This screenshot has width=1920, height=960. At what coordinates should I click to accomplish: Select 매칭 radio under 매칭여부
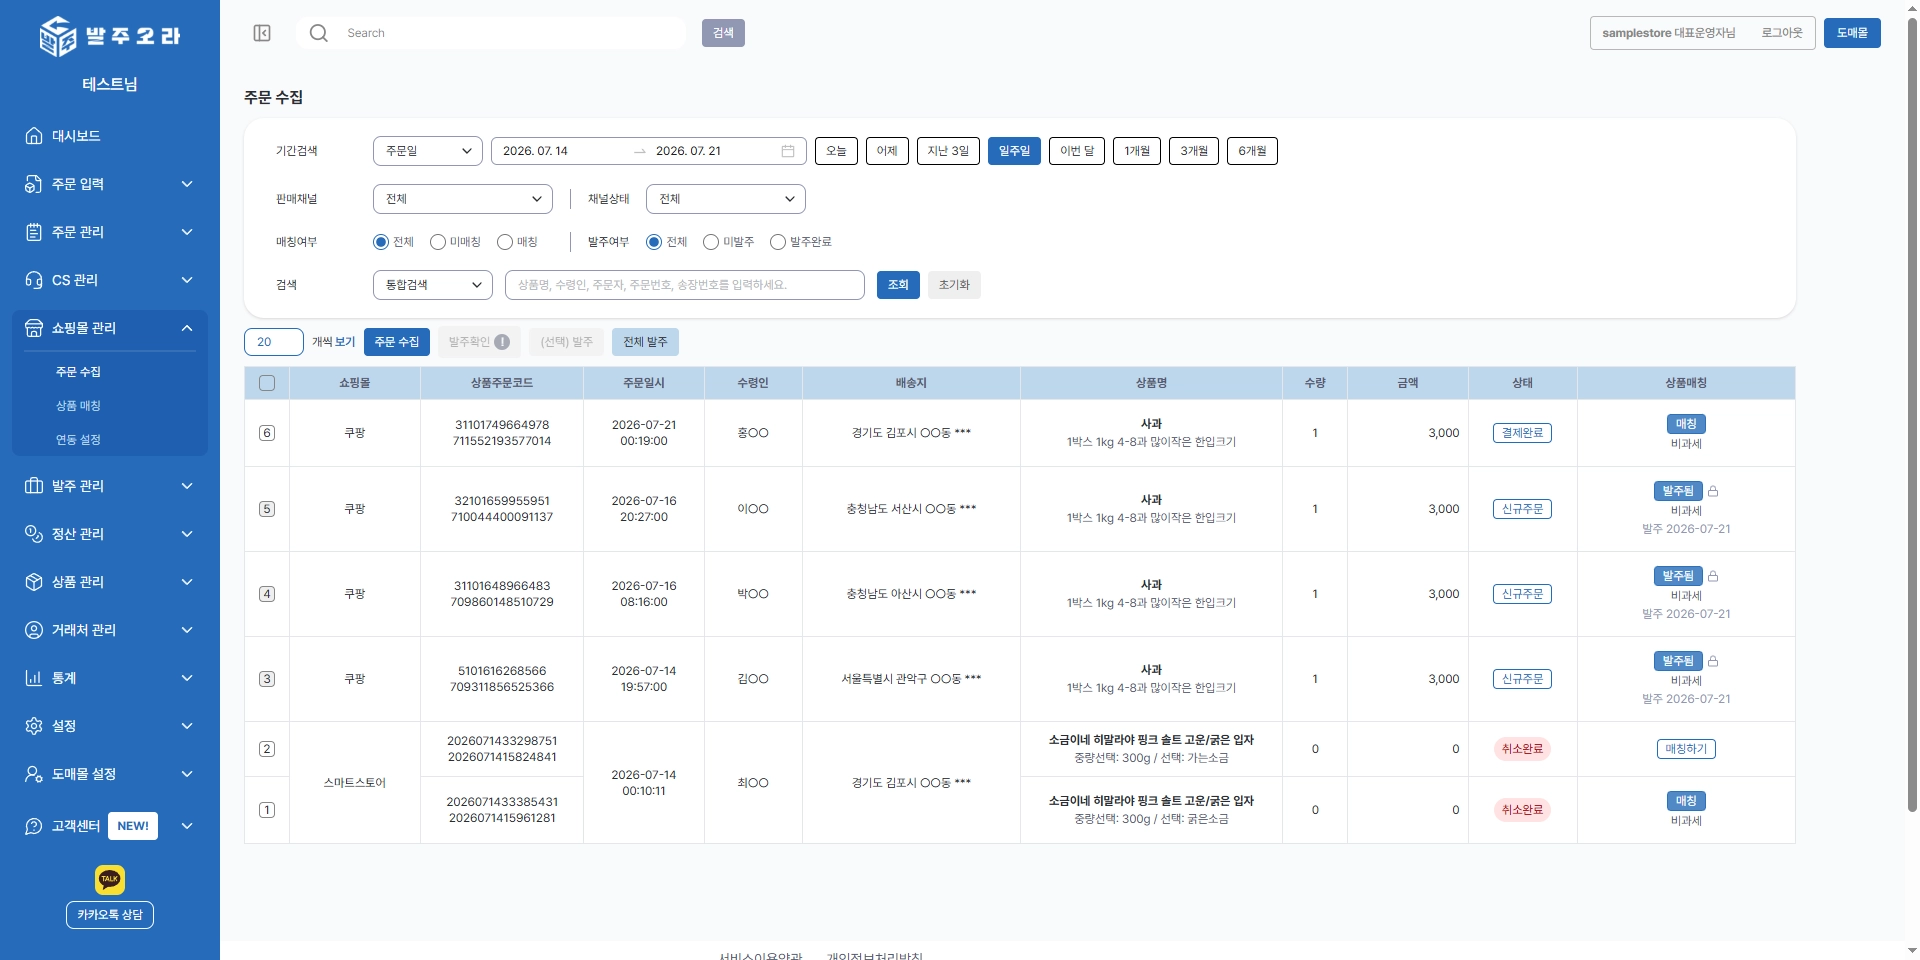505,242
